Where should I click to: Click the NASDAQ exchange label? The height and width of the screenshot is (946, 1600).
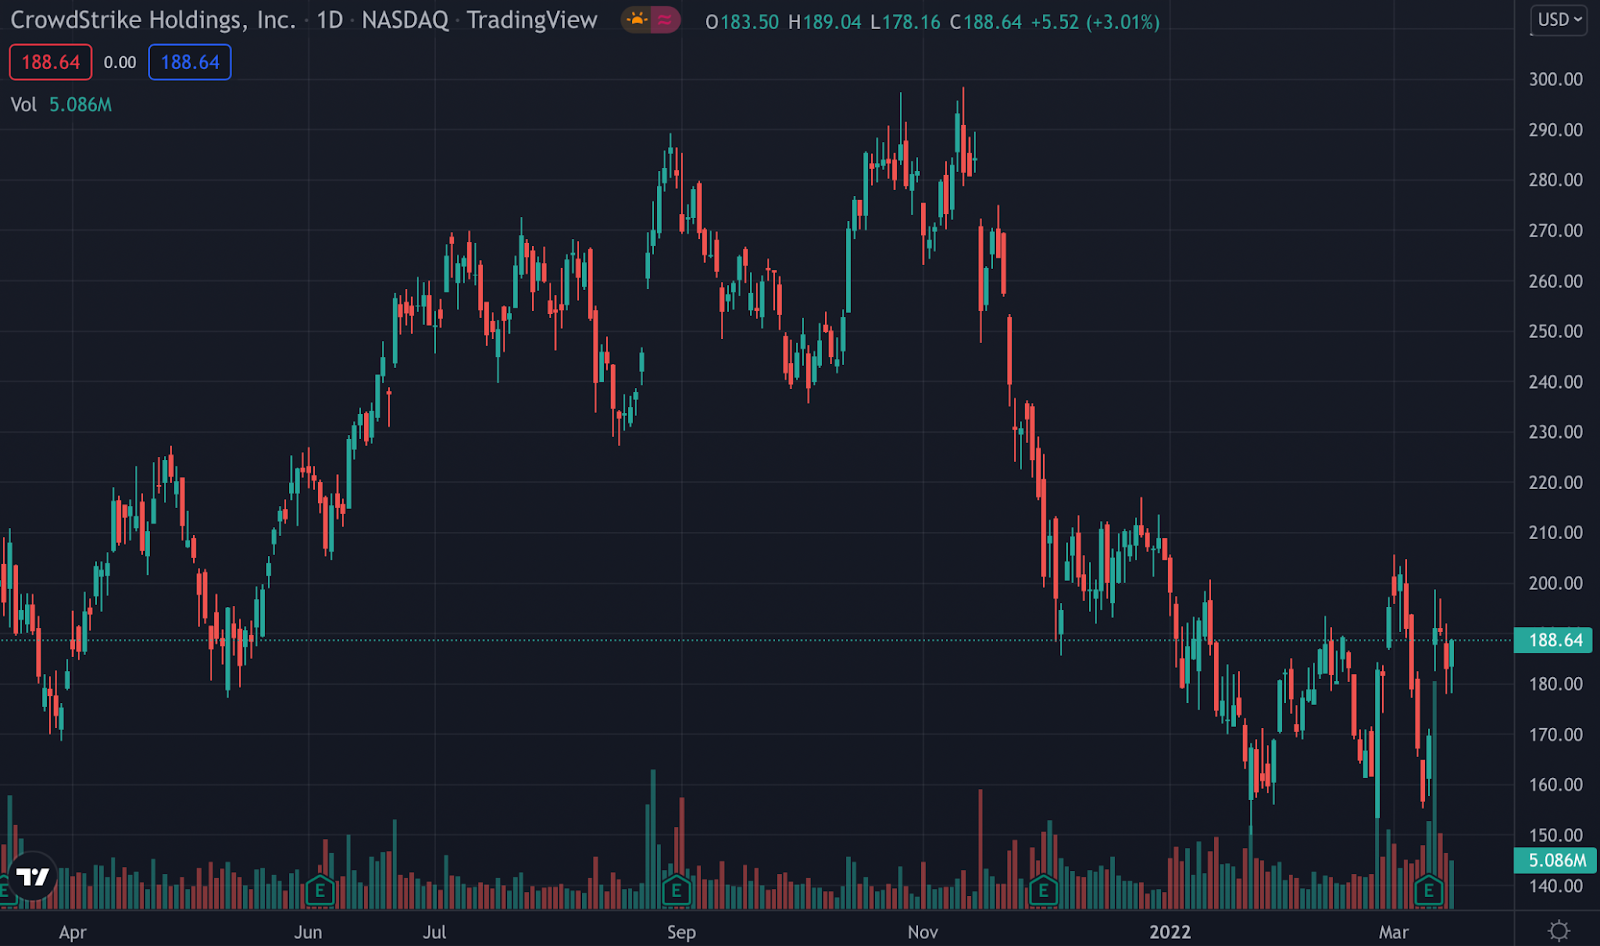coord(405,20)
